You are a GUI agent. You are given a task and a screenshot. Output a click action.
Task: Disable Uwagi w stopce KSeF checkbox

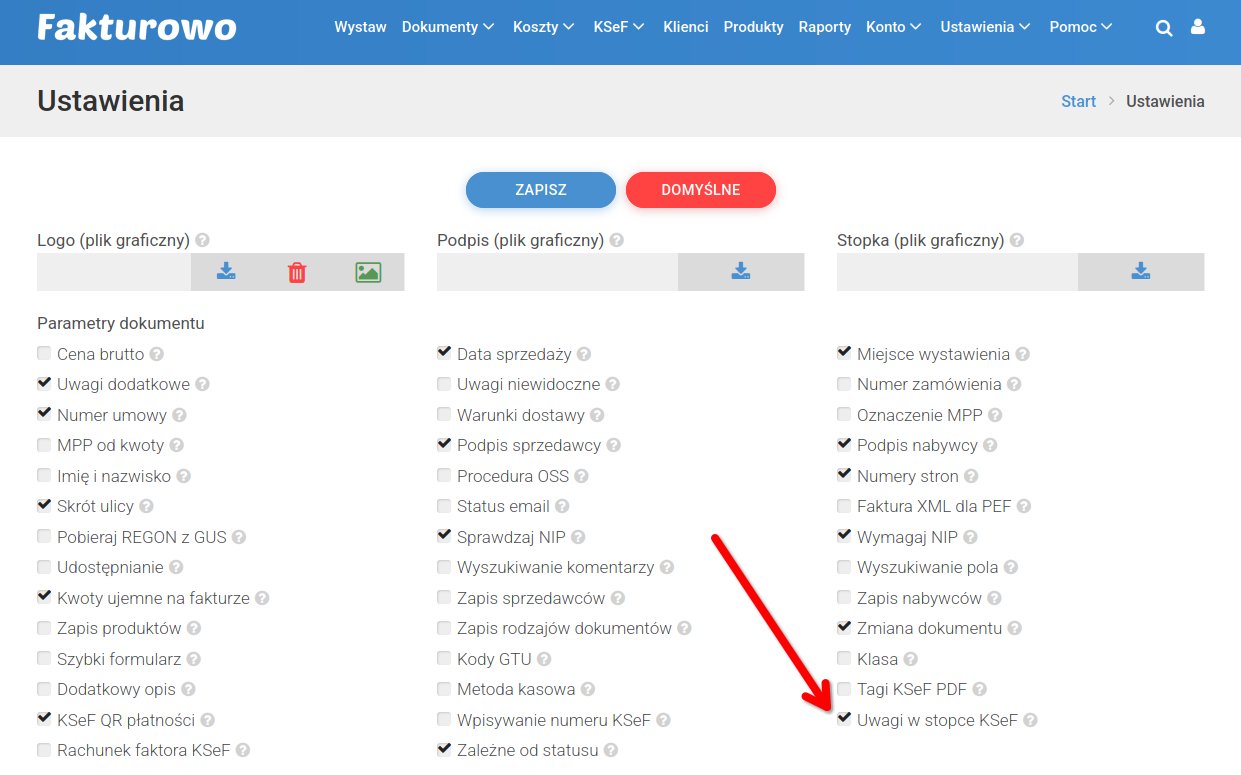point(844,719)
